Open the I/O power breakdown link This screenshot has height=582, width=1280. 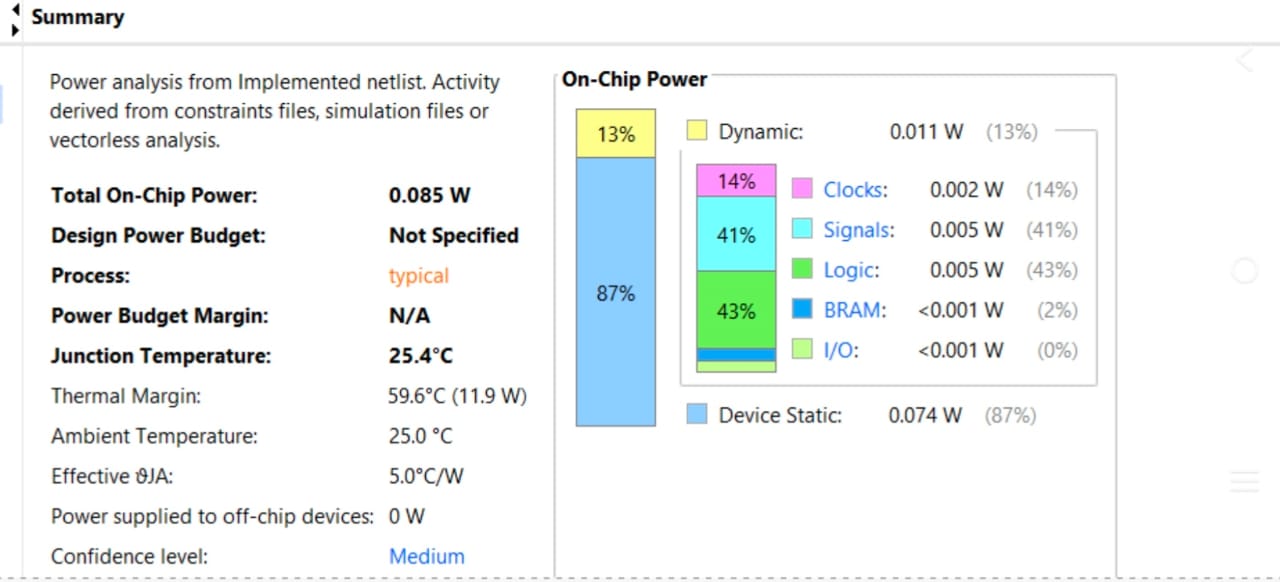coord(839,350)
